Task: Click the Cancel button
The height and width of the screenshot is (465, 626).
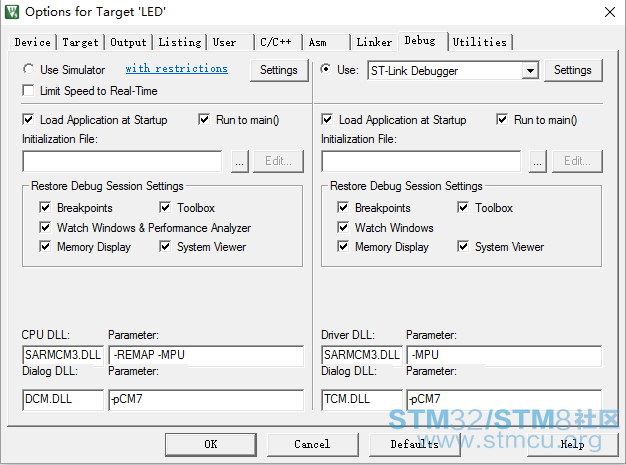Action: click(313, 445)
